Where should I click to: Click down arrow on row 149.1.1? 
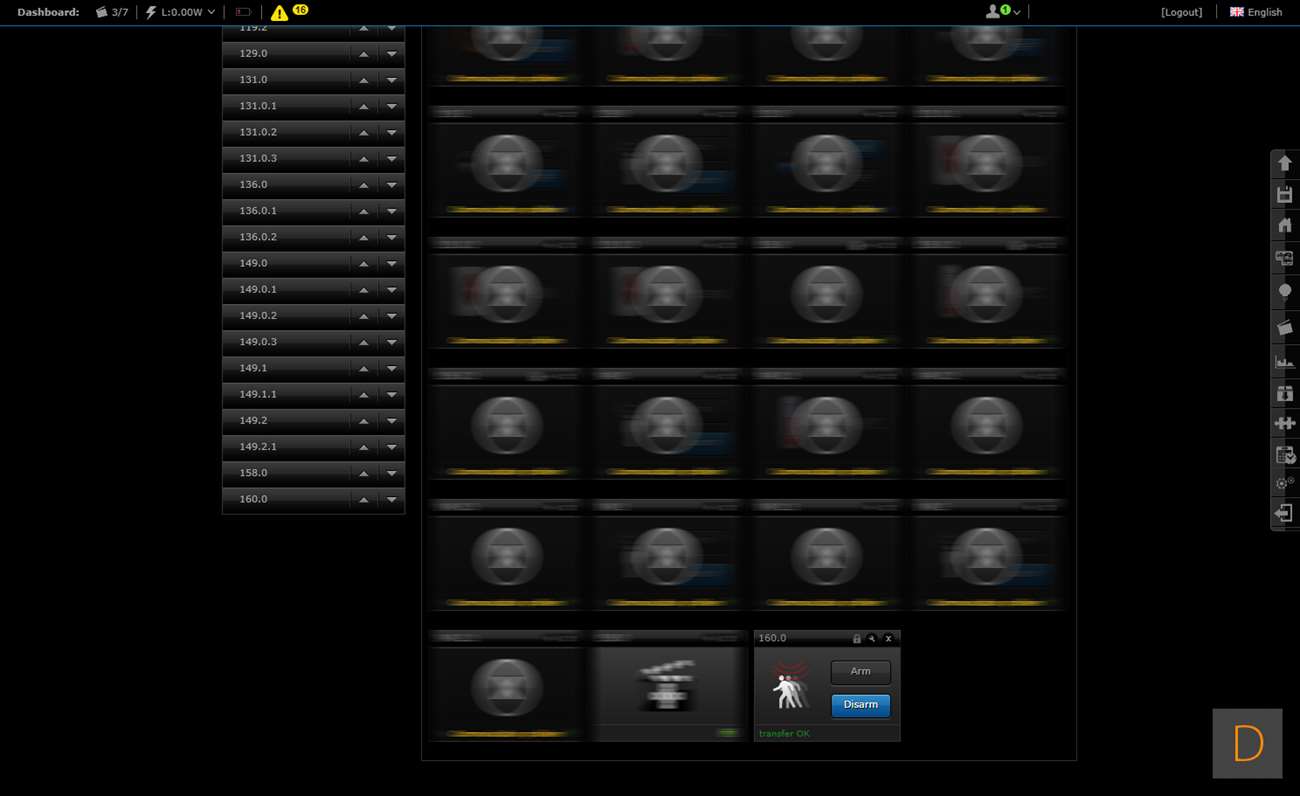[392, 395]
